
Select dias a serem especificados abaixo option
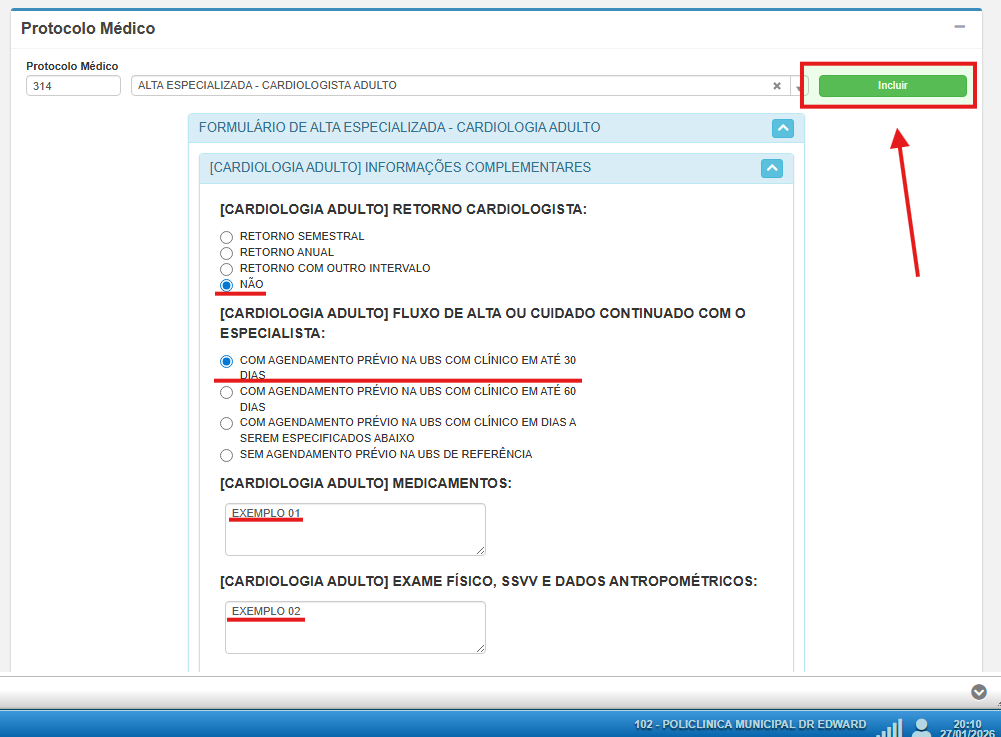click(x=226, y=423)
